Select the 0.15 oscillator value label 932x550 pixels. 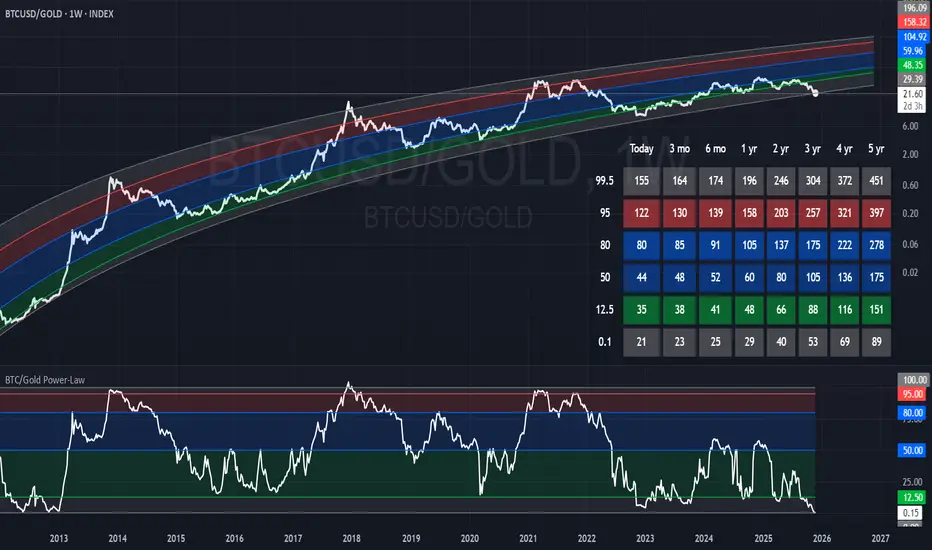point(912,513)
